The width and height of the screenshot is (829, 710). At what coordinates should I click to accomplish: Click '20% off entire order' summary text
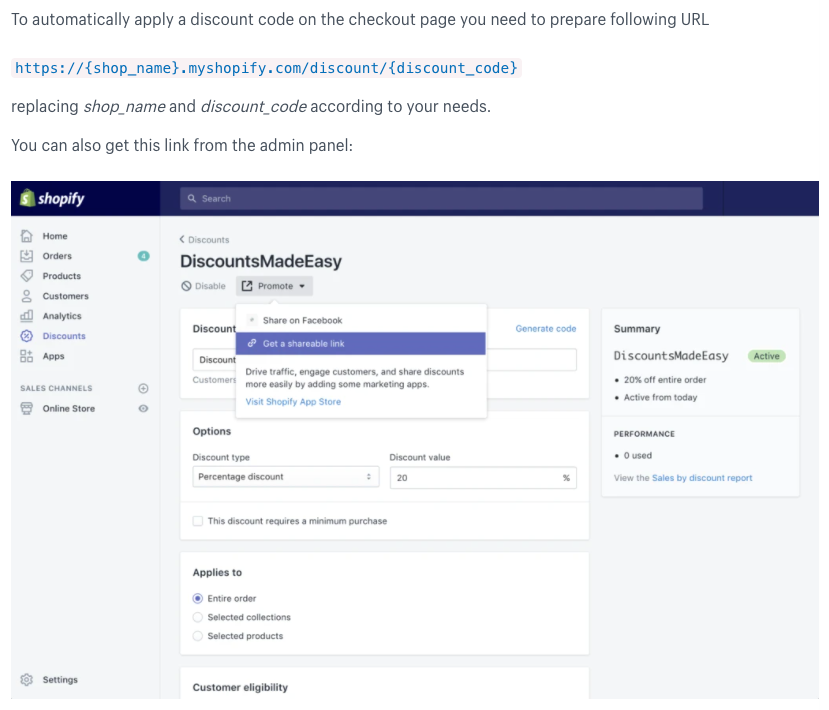click(x=665, y=380)
